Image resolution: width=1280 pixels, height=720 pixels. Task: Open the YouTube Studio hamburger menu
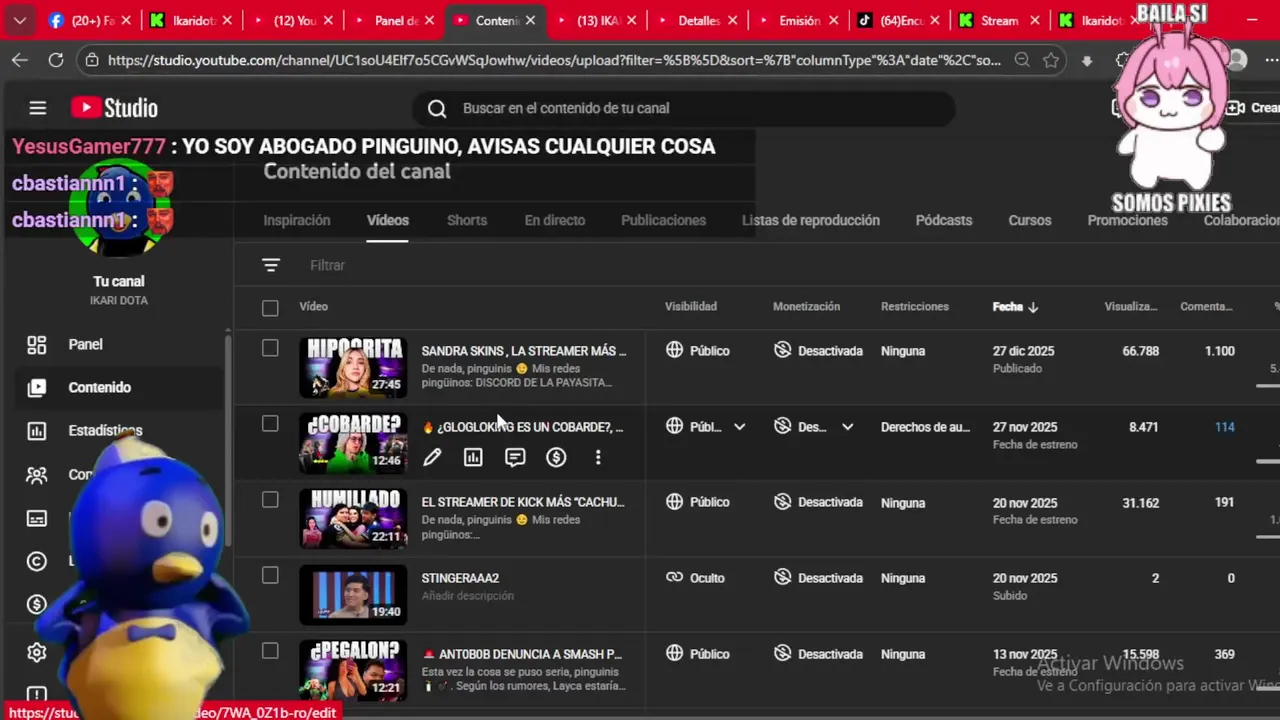(x=38, y=108)
